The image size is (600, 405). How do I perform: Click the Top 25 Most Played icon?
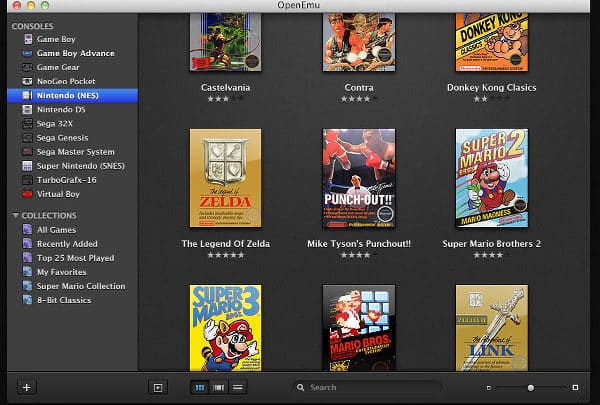click(x=28, y=258)
